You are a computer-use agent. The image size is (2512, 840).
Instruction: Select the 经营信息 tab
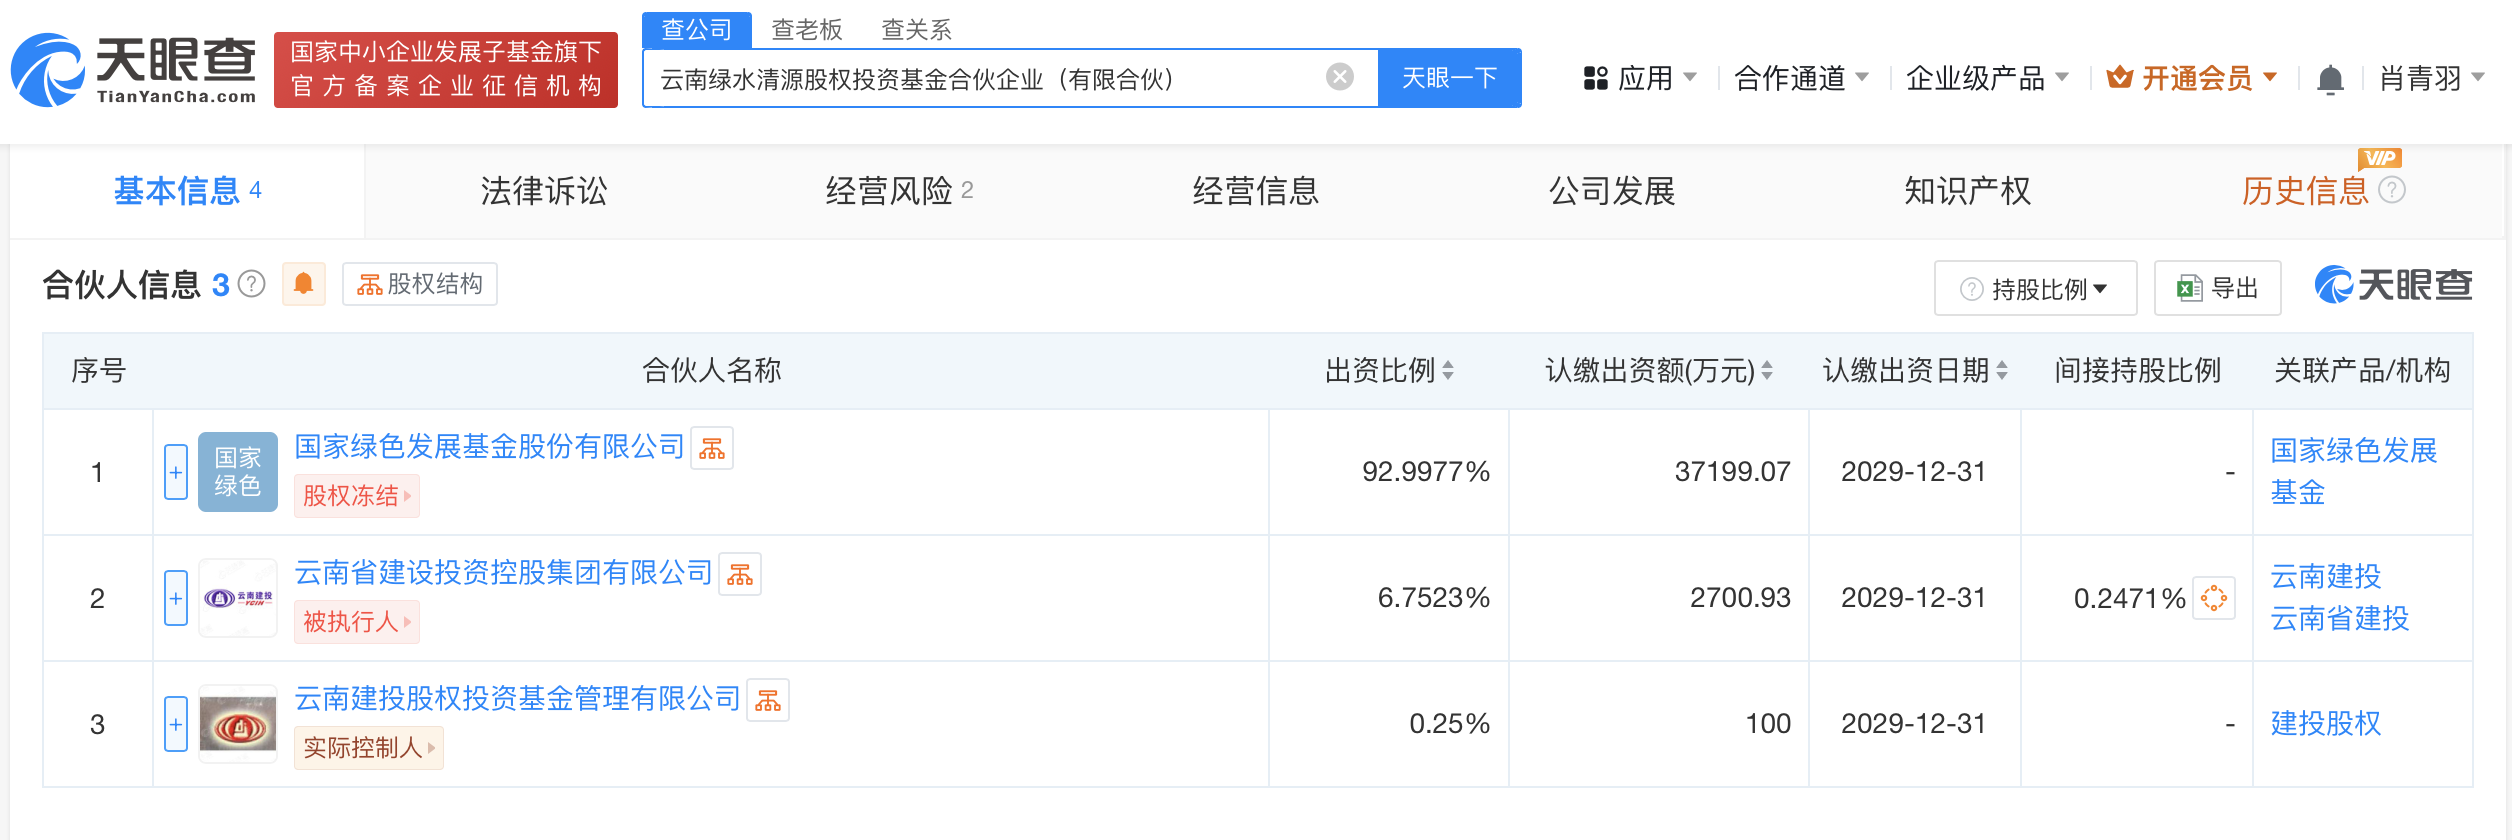pos(1256,191)
